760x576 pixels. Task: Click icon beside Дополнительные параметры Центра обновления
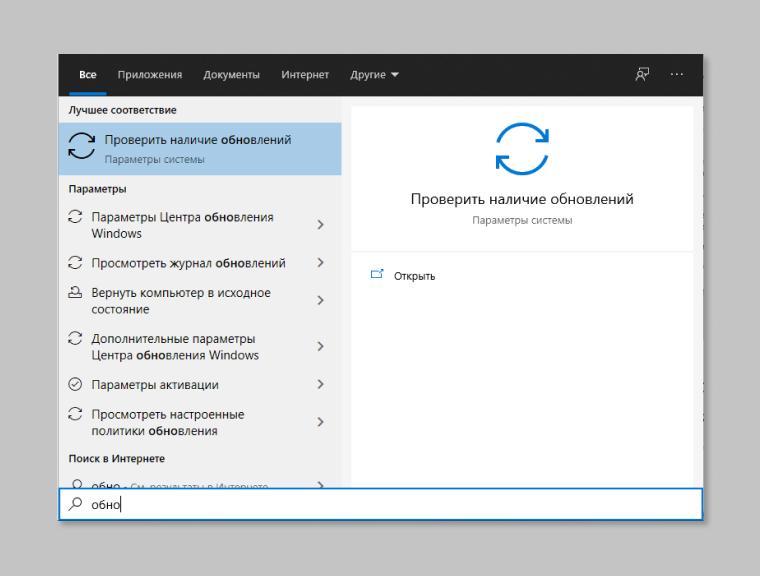(x=75, y=338)
